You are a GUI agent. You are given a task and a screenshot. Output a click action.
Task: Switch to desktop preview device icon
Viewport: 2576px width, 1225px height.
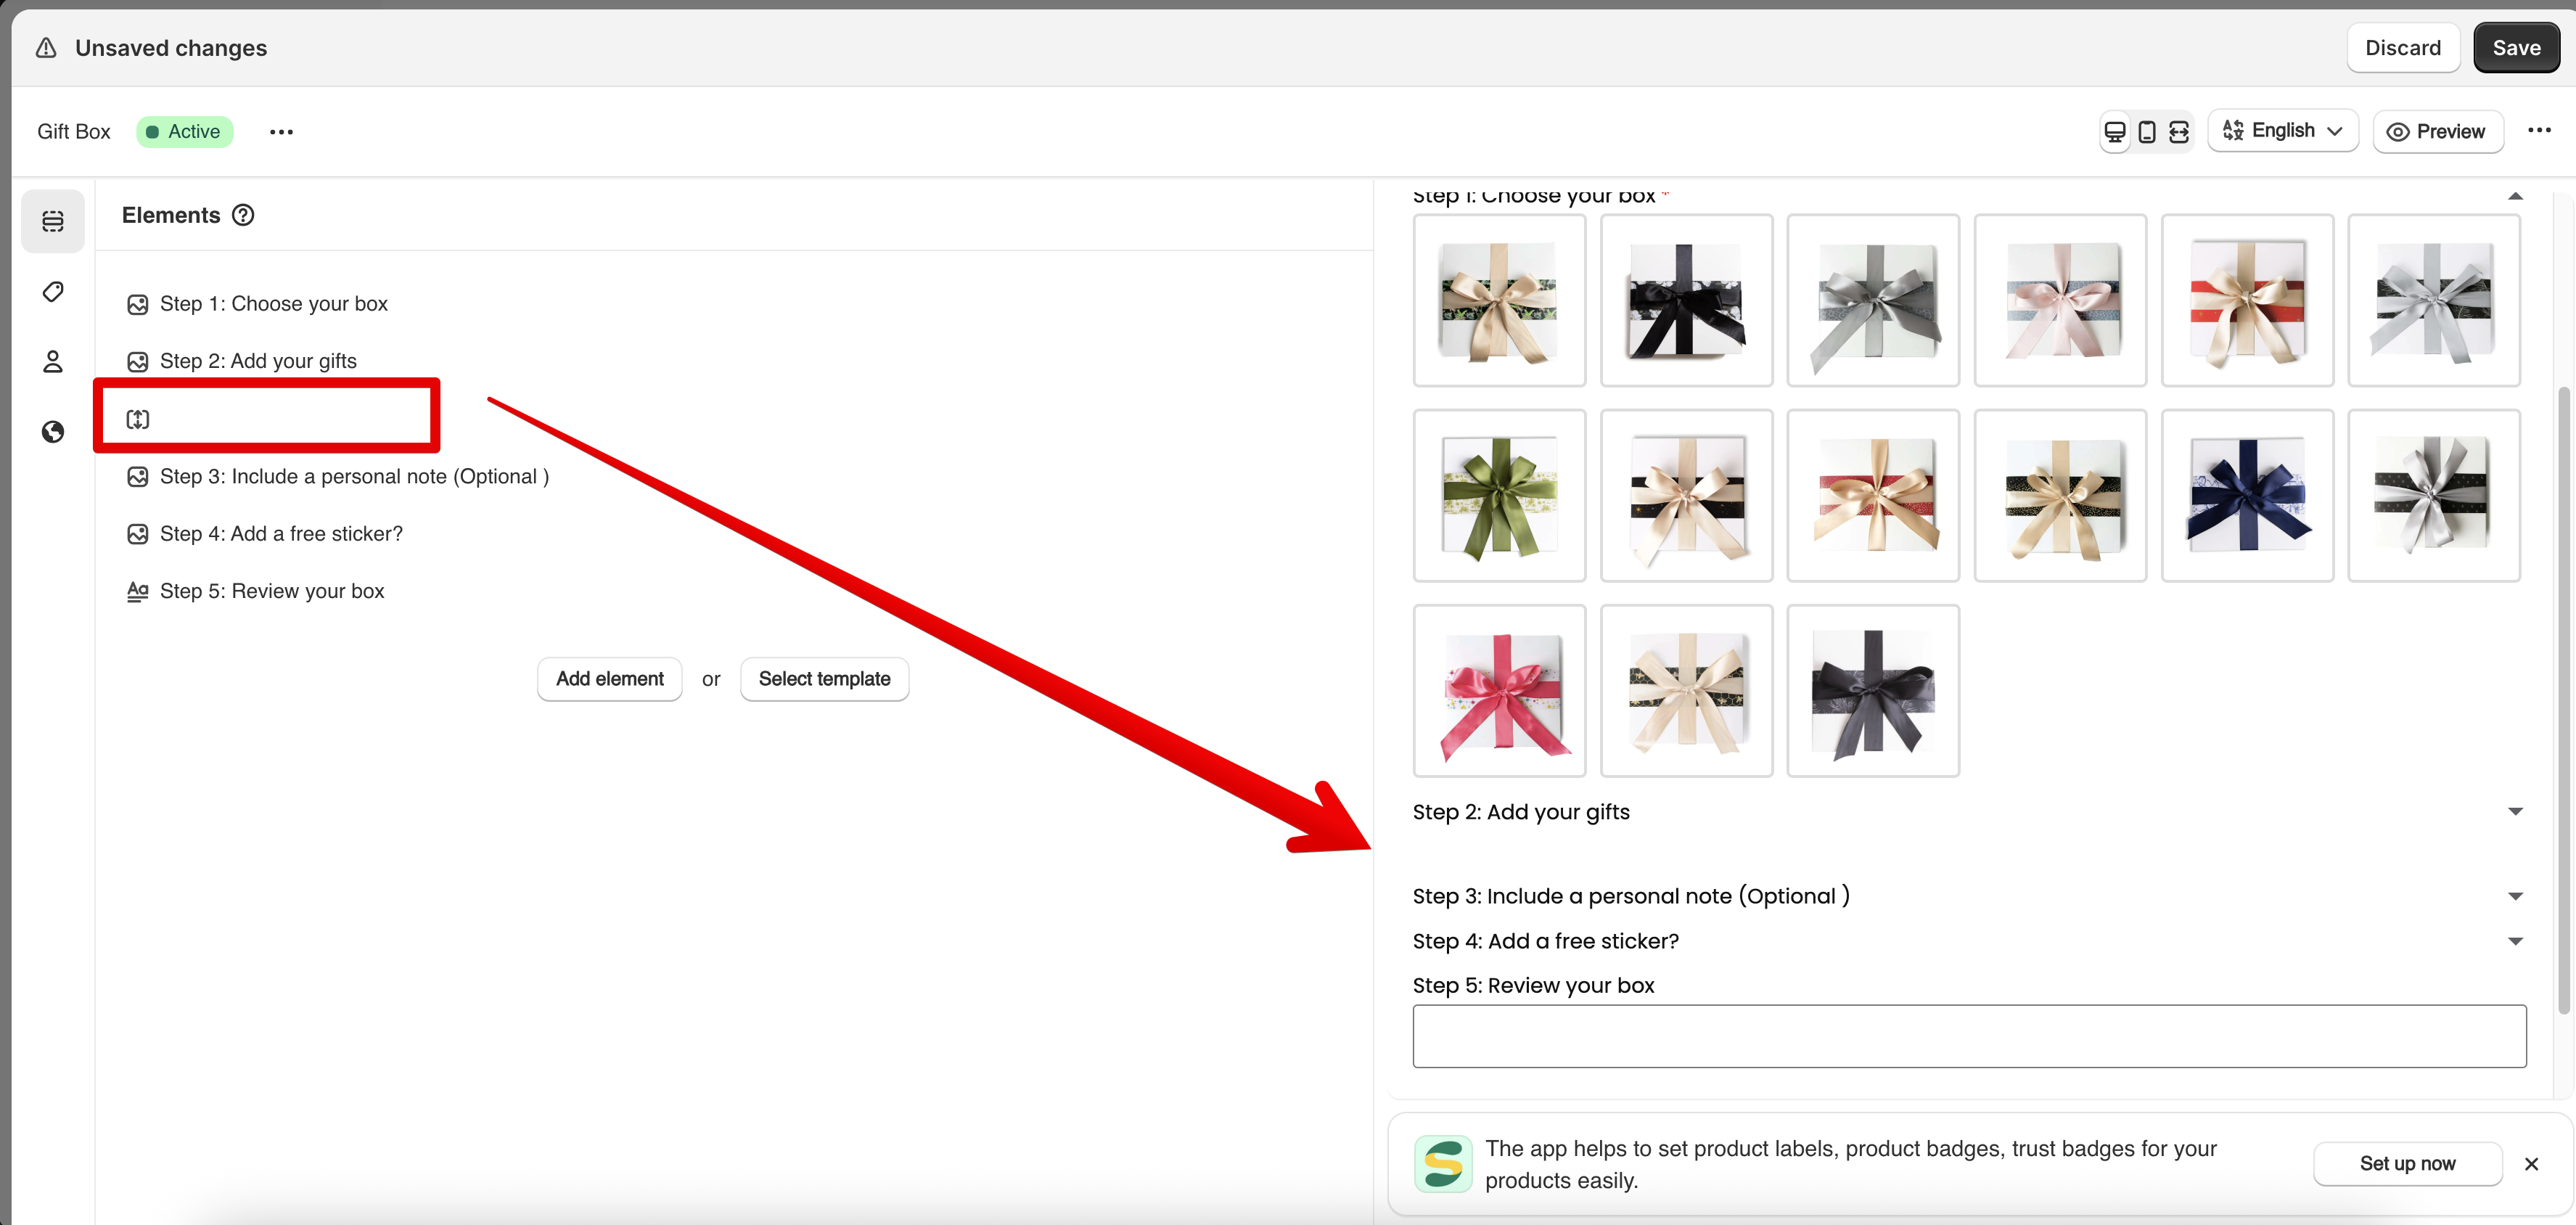(x=2114, y=132)
